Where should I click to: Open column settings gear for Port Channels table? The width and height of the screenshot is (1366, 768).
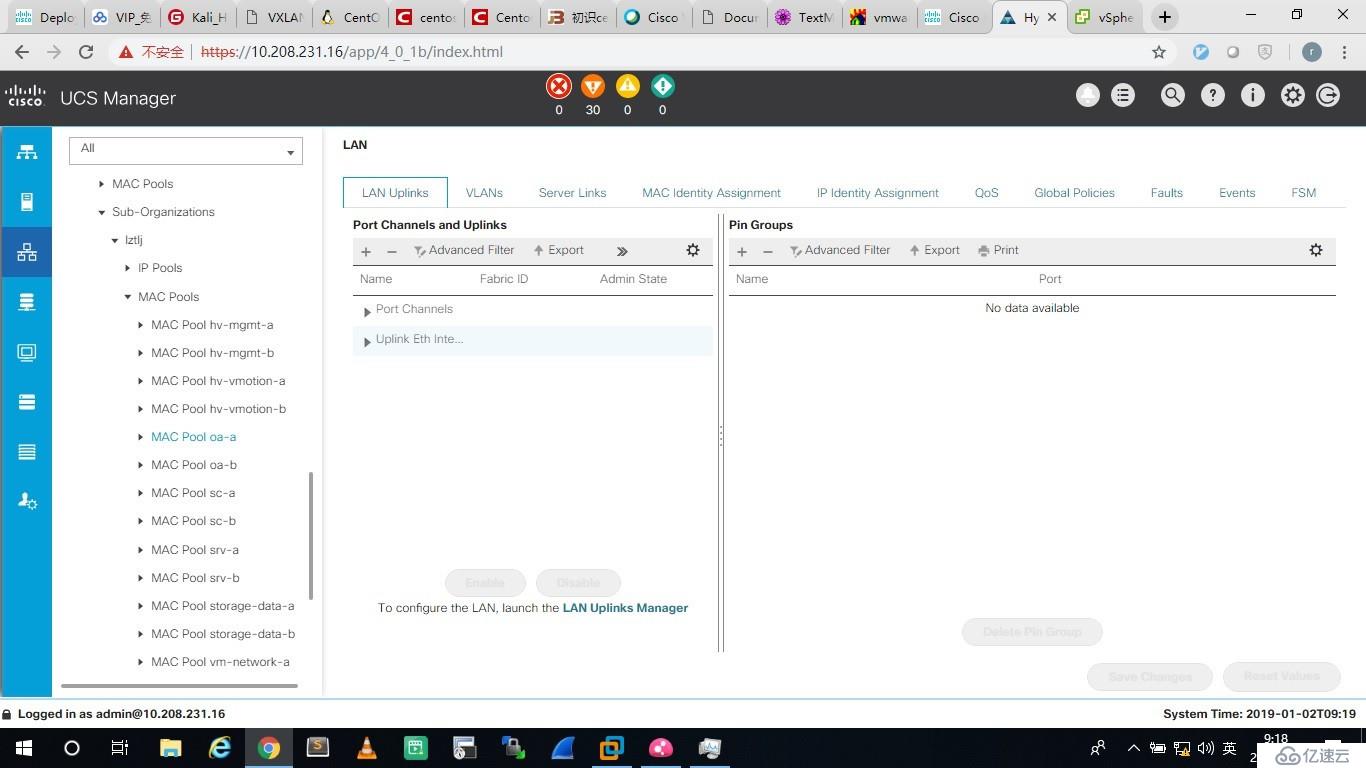tap(693, 250)
